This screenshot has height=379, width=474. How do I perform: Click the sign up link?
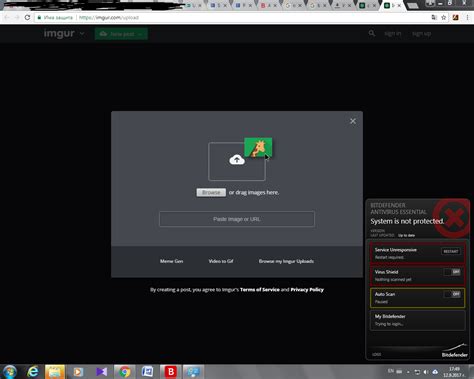pyautogui.click(x=421, y=34)
